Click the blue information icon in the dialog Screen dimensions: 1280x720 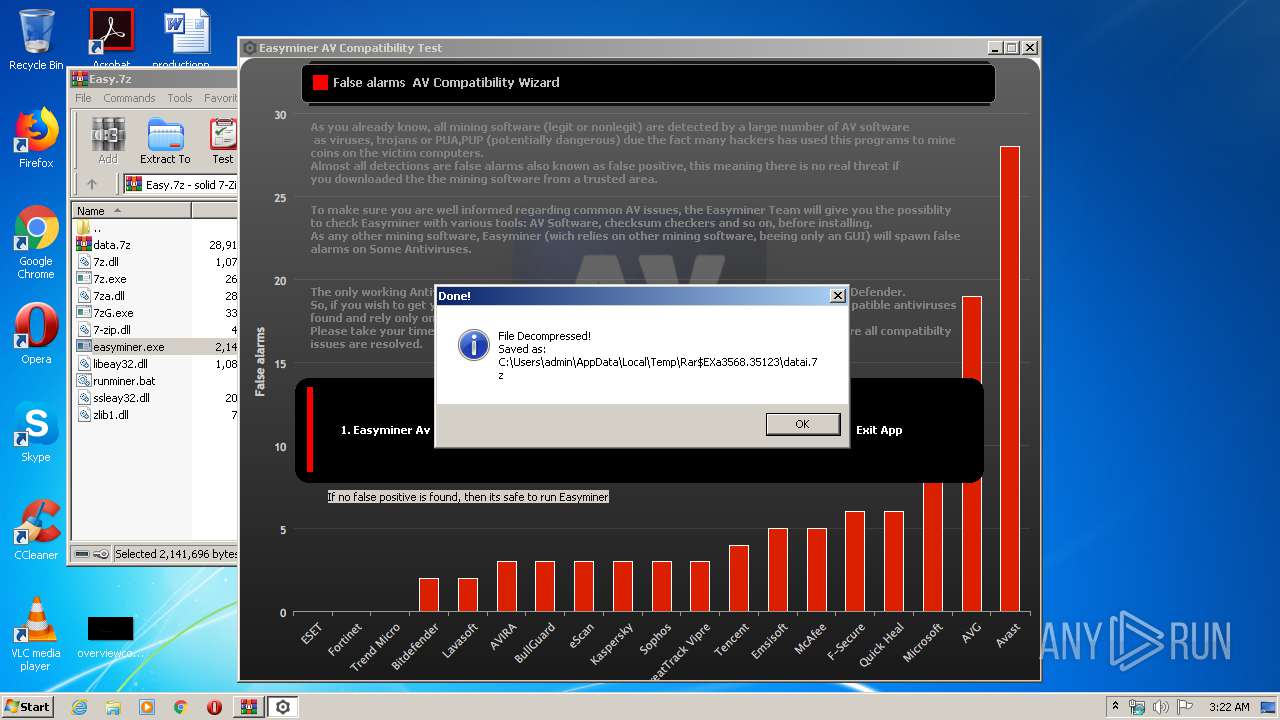tap(473, 344)
